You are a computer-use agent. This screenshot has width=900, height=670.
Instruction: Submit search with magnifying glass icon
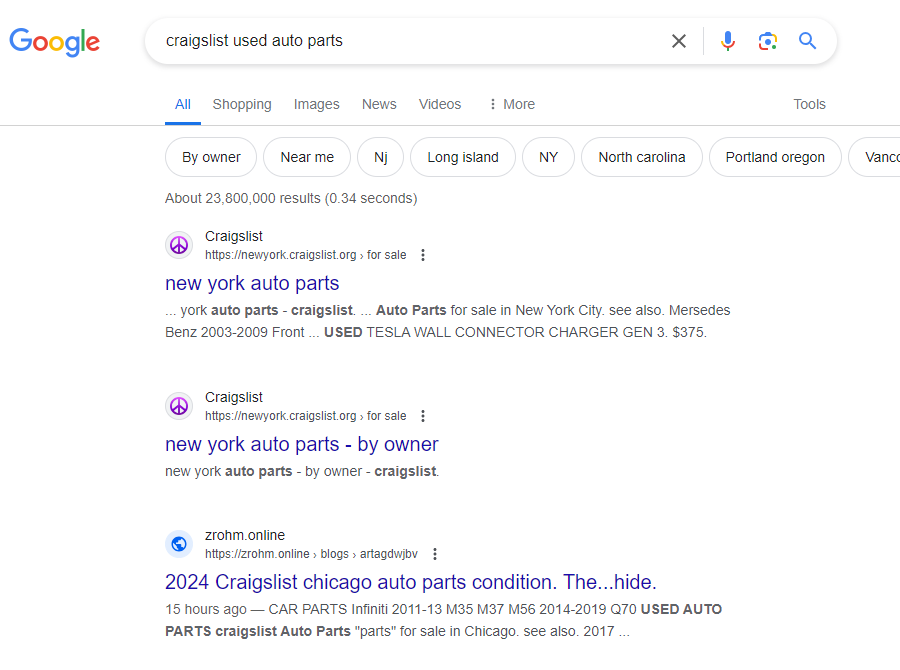point(807,41)
